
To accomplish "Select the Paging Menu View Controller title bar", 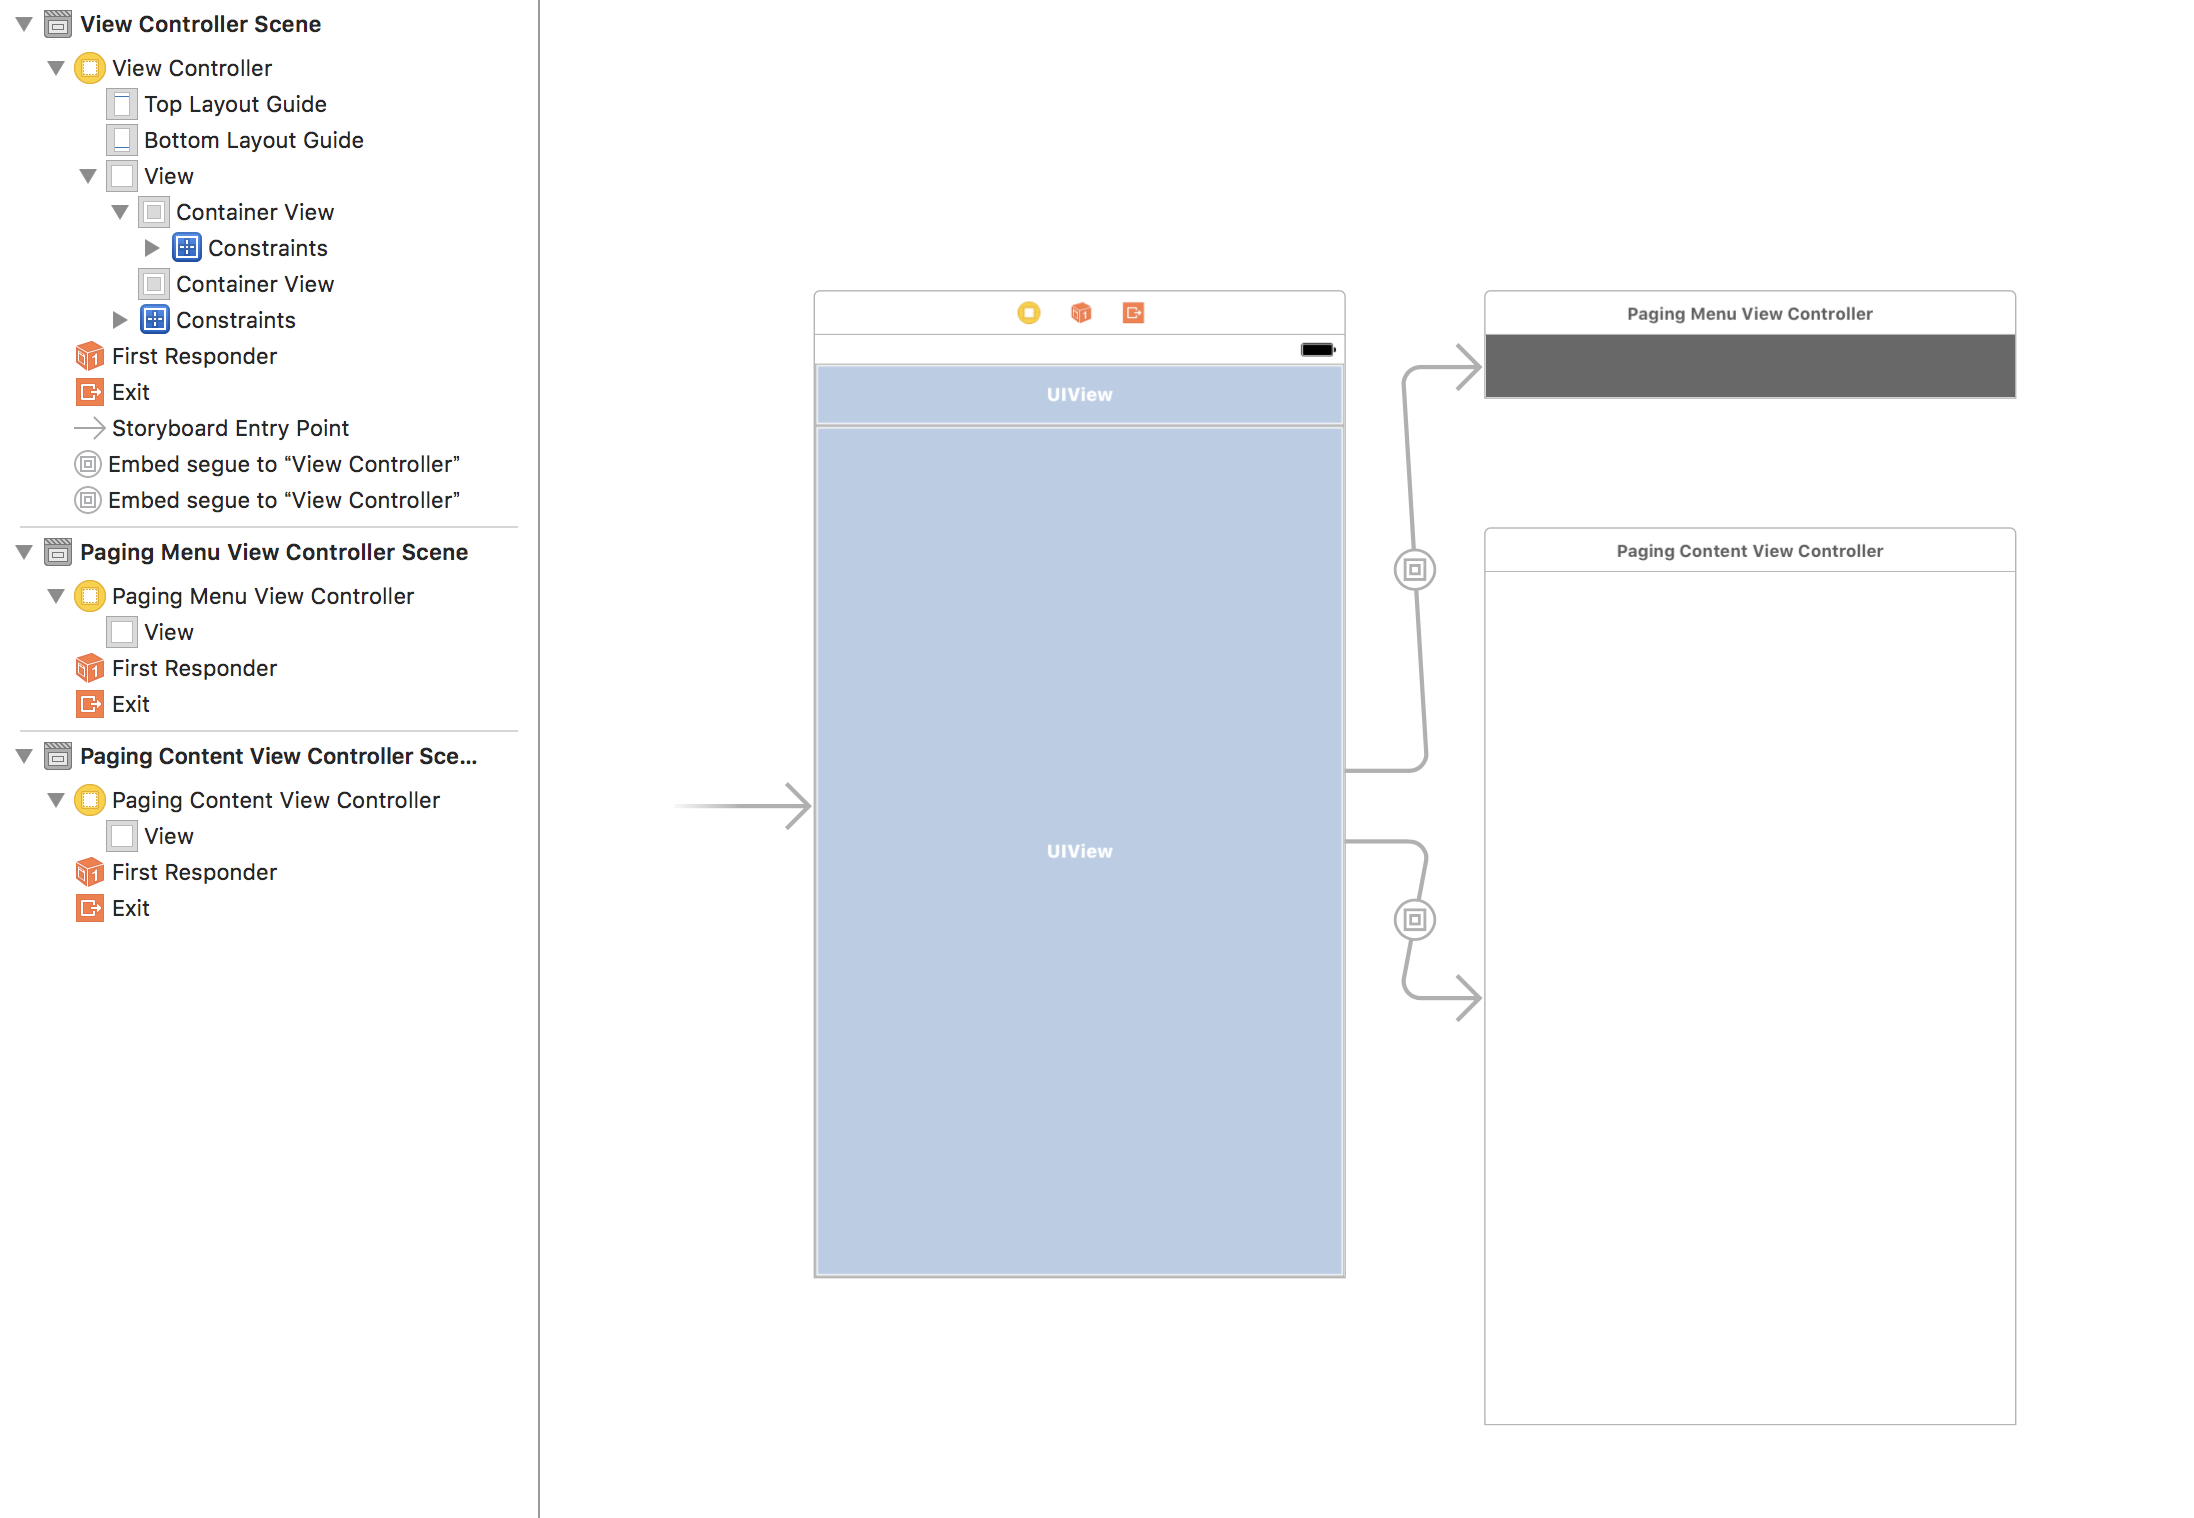I will (x=1749, y=314).
